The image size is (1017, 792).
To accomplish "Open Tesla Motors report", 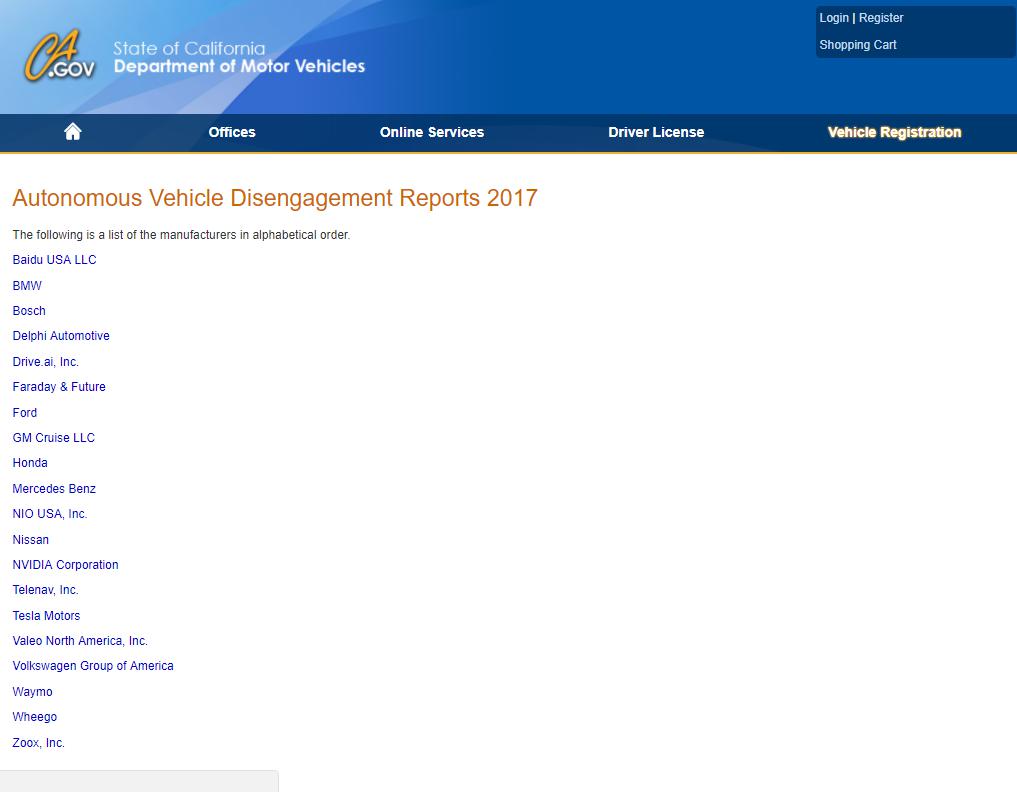I will pyautogui.click(x=46, y=616).
